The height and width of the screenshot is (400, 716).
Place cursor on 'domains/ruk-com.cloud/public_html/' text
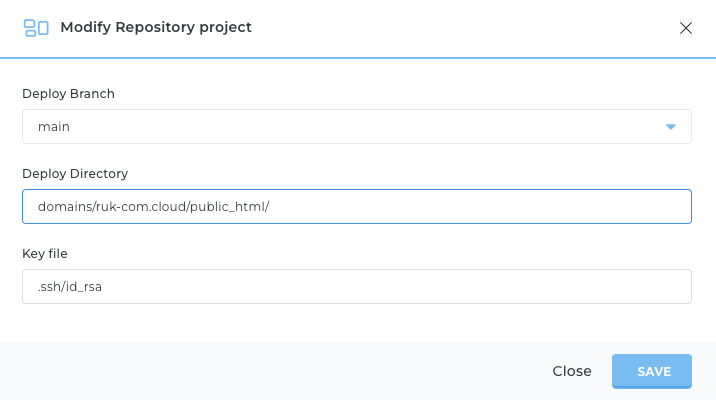click(153, 207)
